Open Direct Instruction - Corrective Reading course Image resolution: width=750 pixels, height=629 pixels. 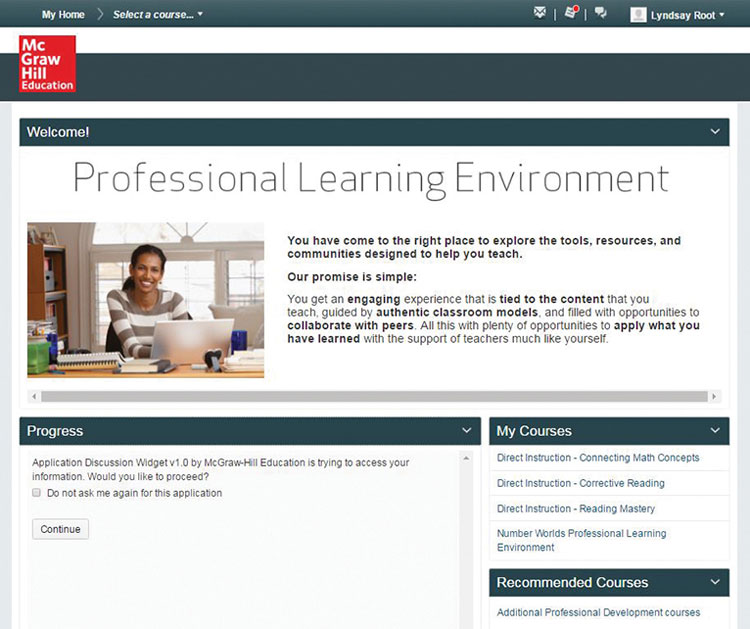coord(581,483)
